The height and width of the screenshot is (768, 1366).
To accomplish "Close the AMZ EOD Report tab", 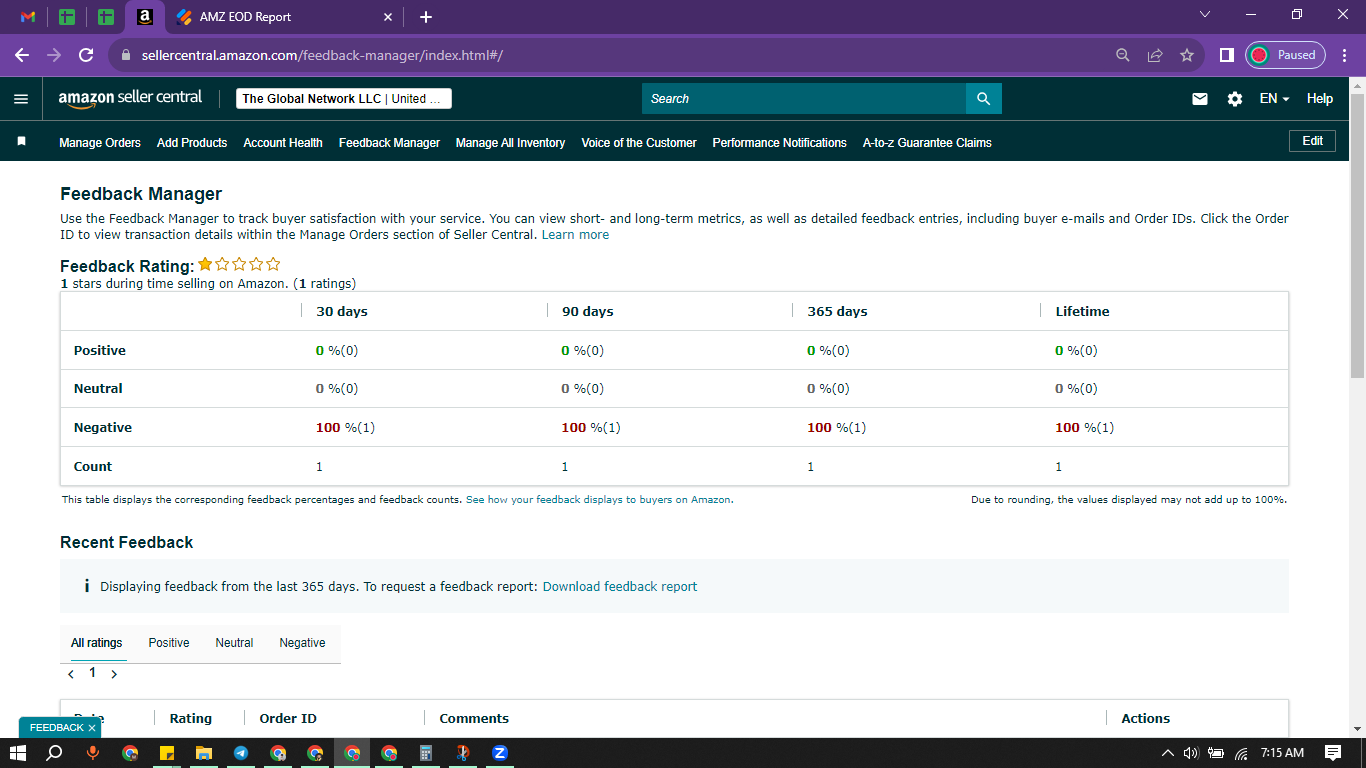I will [x=388, y=17].
